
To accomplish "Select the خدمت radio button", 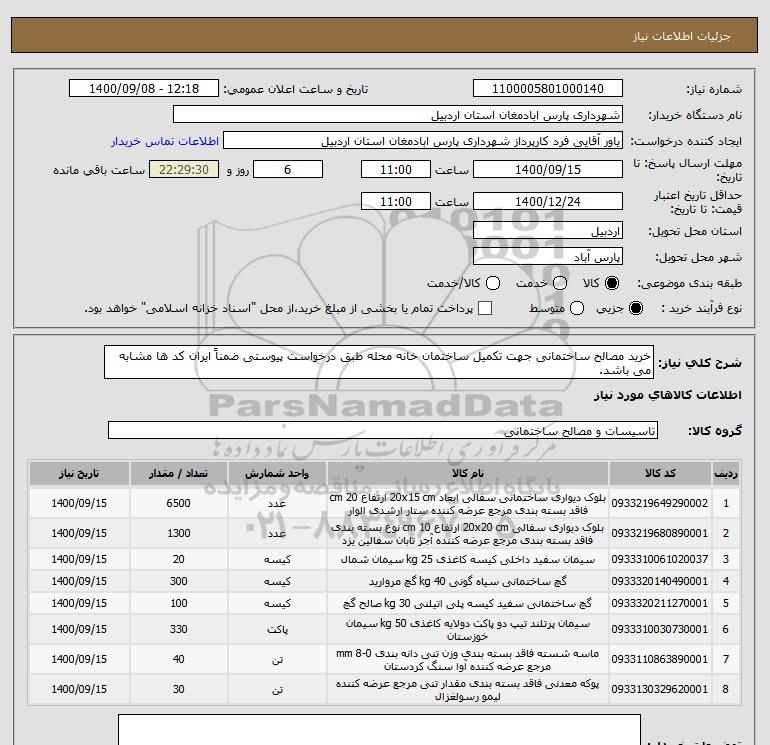I will click(x=560, y=283).
